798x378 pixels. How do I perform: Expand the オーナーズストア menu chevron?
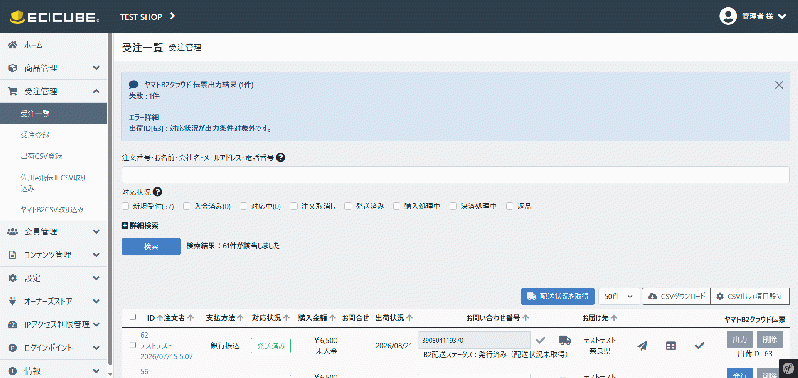pos(96,302)
